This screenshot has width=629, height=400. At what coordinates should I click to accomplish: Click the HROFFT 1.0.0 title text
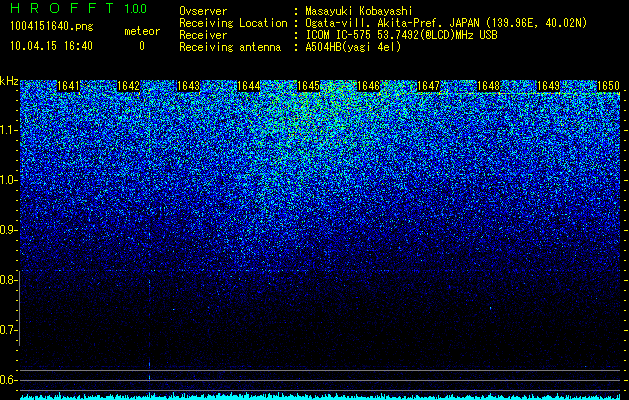(79, 8)
